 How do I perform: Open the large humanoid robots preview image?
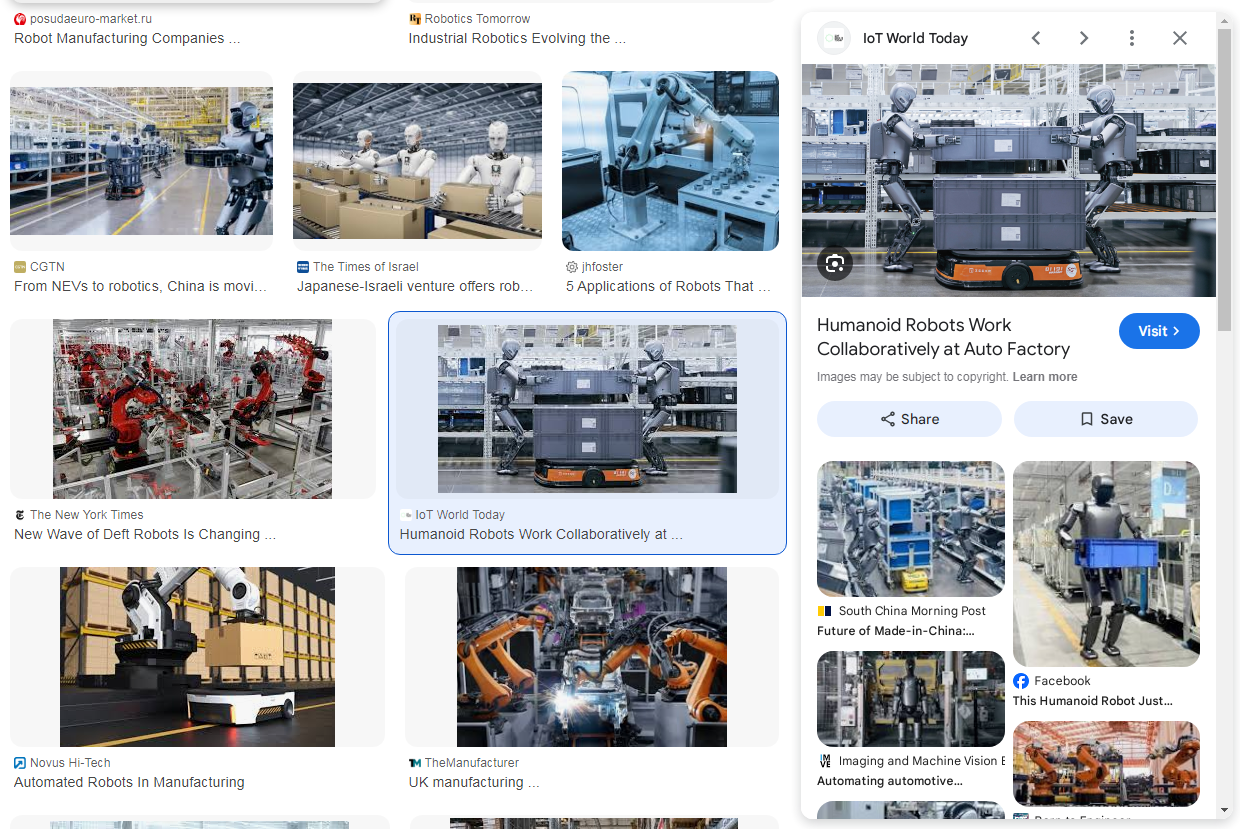click(1009, 180)
